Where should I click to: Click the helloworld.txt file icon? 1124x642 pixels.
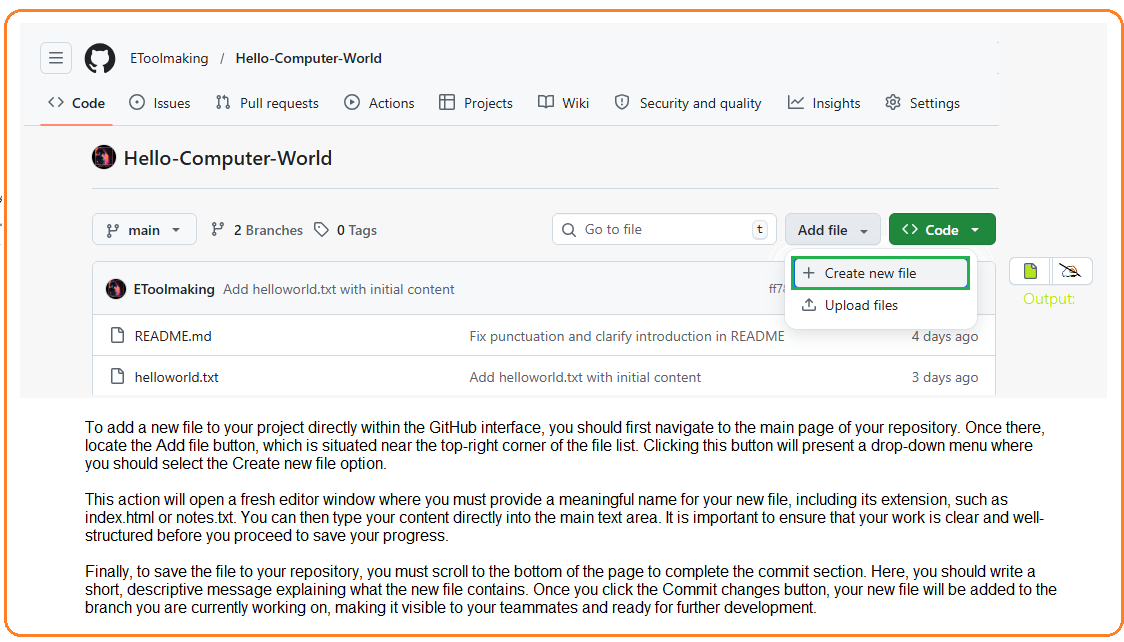click(x=118, y=376)
